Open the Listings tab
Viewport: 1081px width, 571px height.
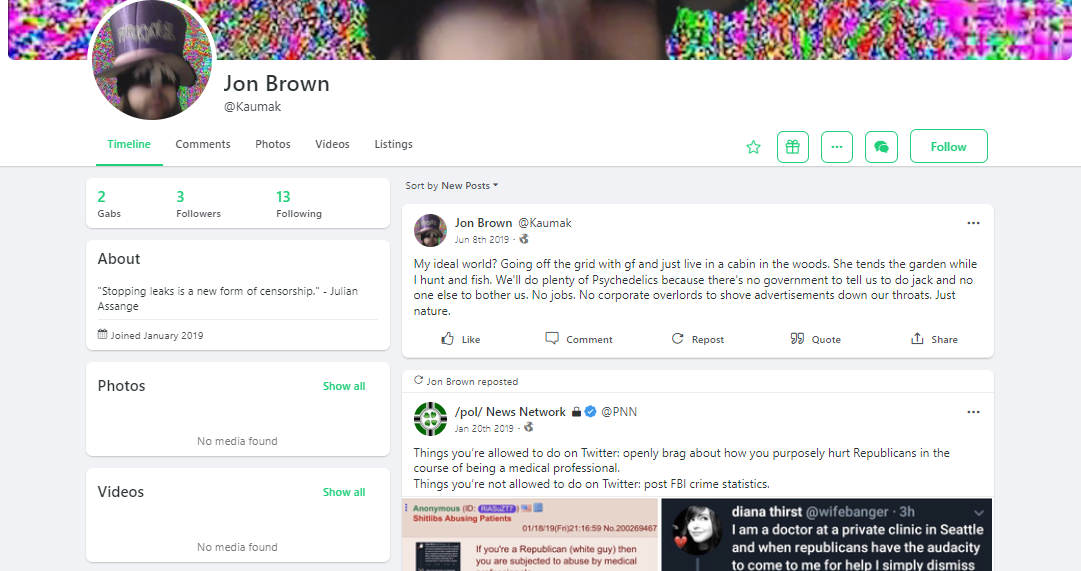tap(394, 144)
